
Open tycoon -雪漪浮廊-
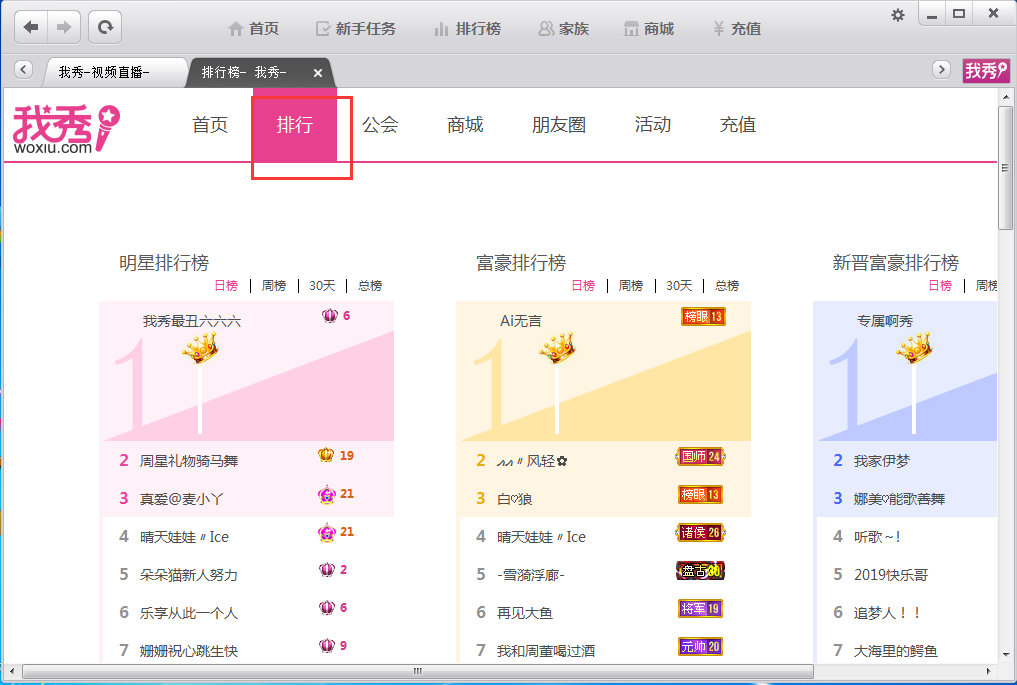[x=531, y=575]
